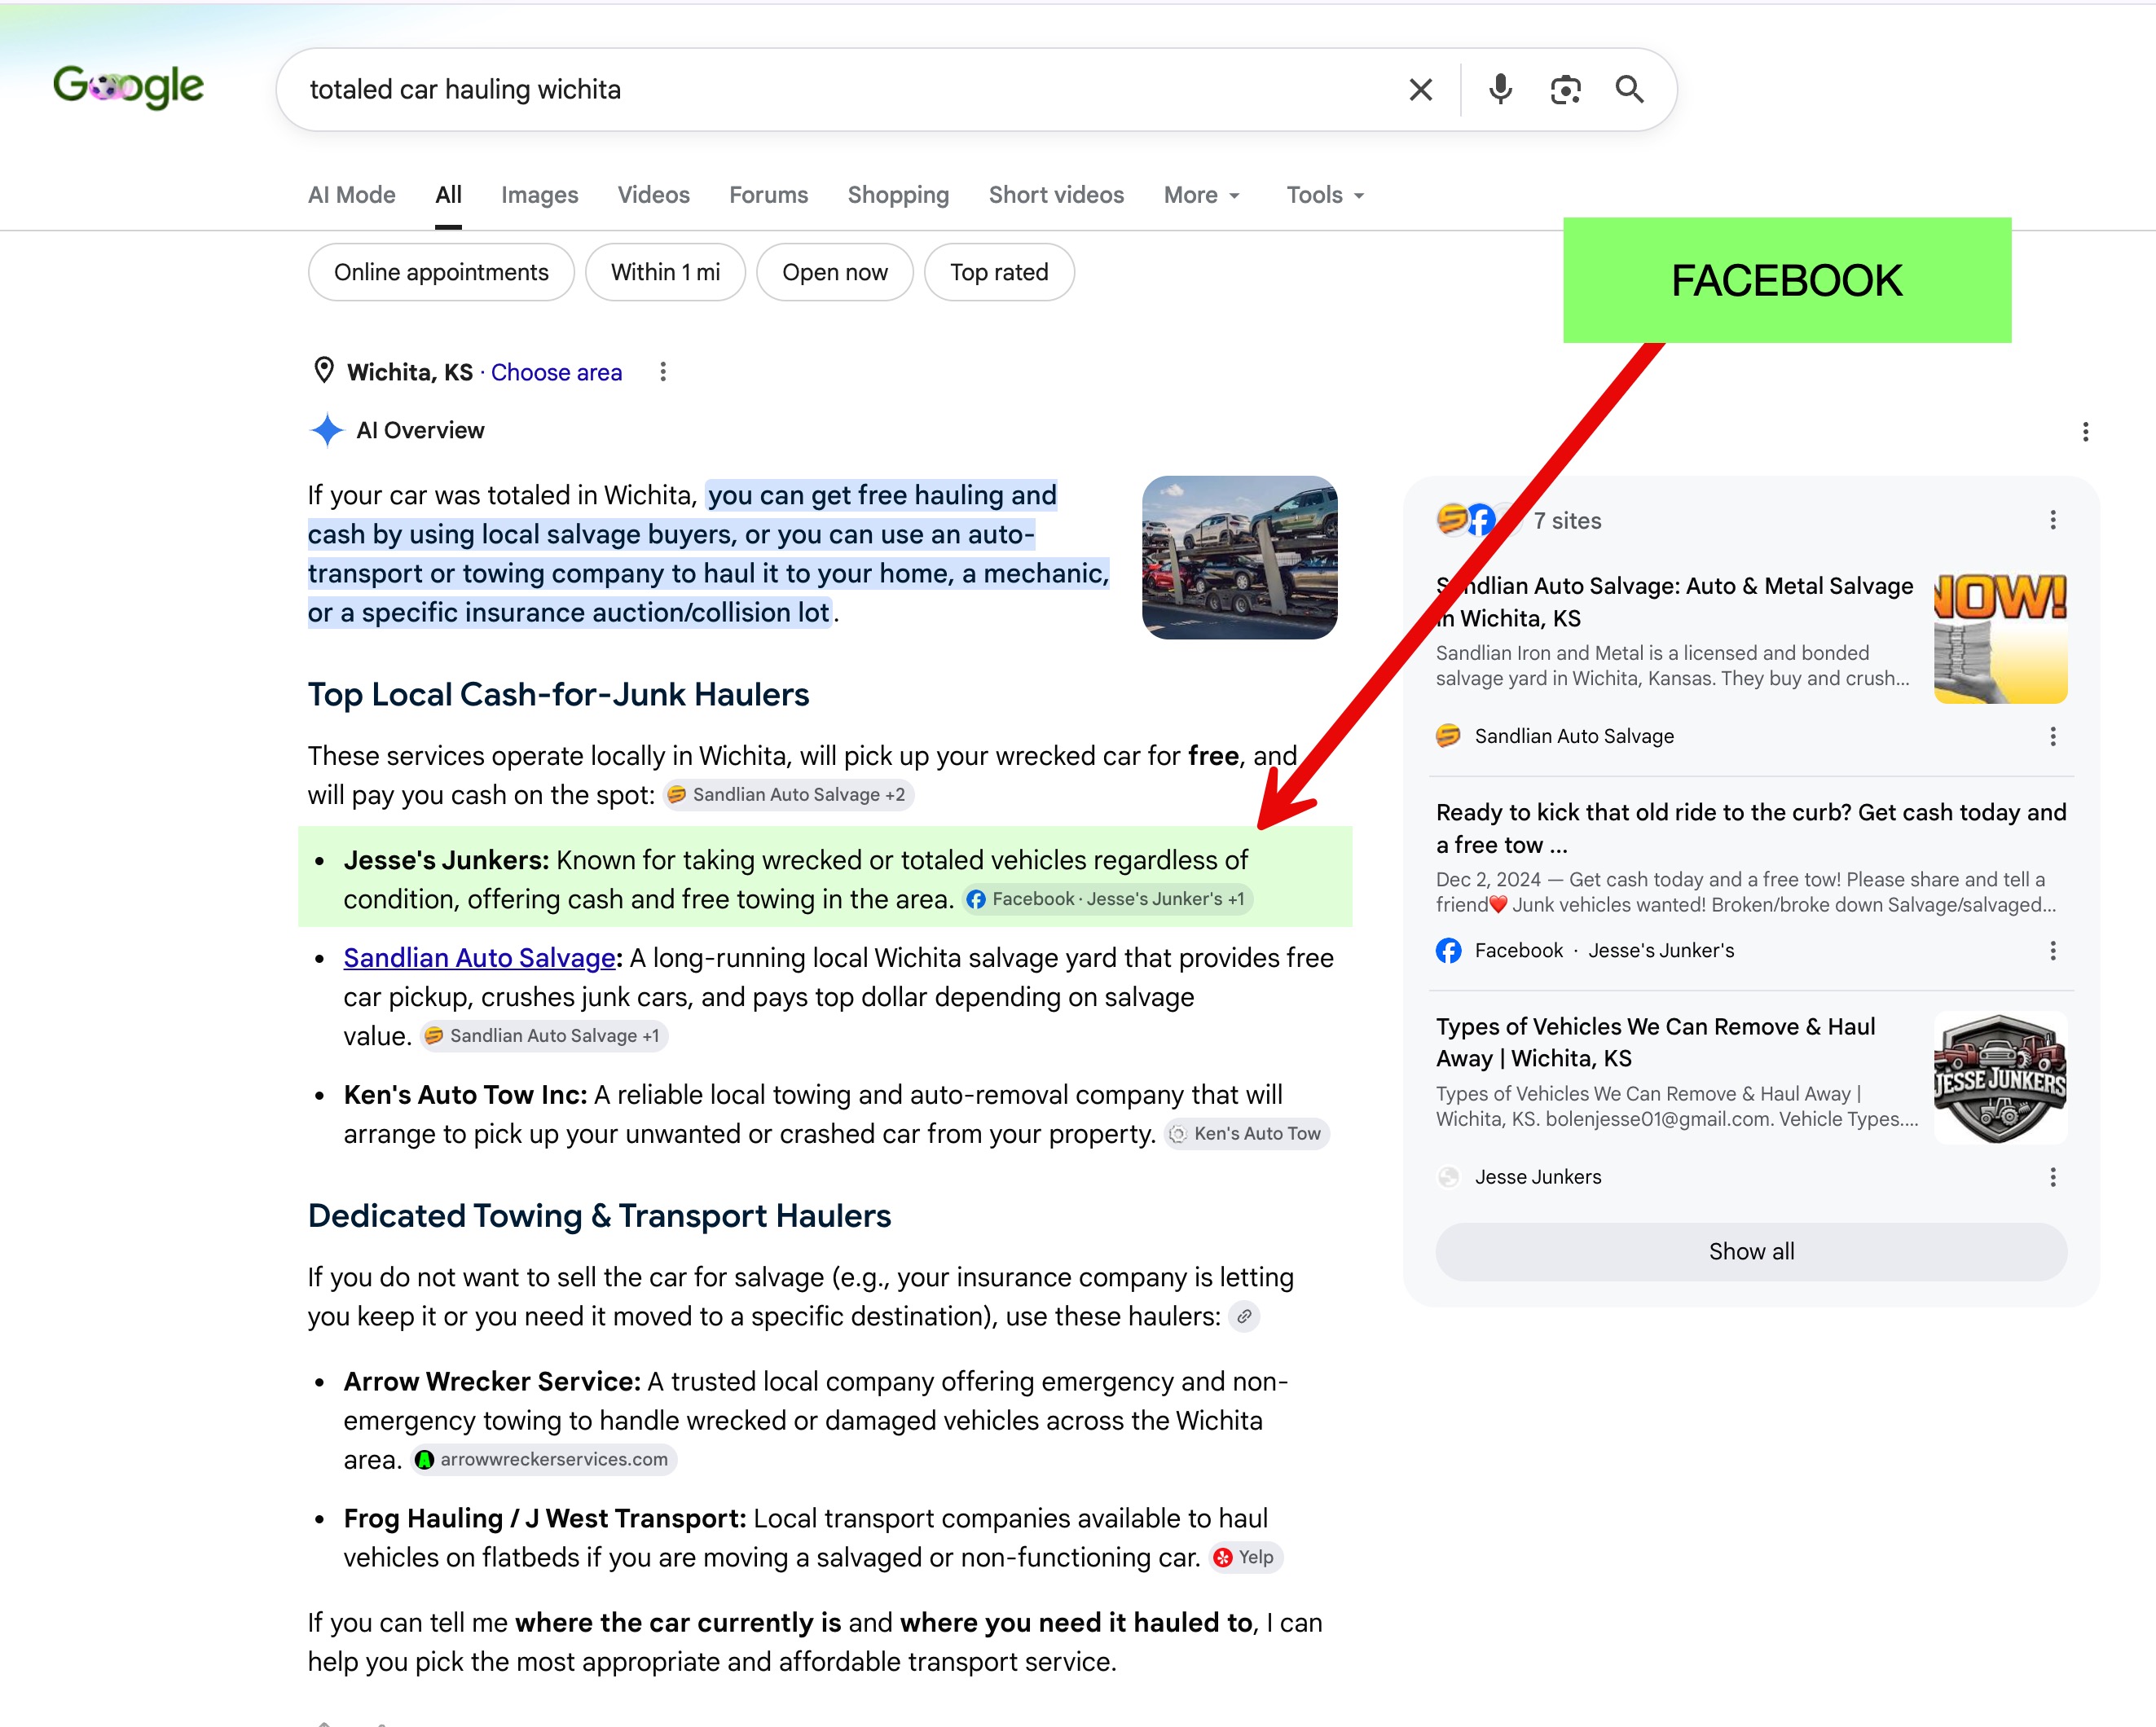
Task: Click the arrowwreckerservices.com source chip
Action: coord(544,1460)
